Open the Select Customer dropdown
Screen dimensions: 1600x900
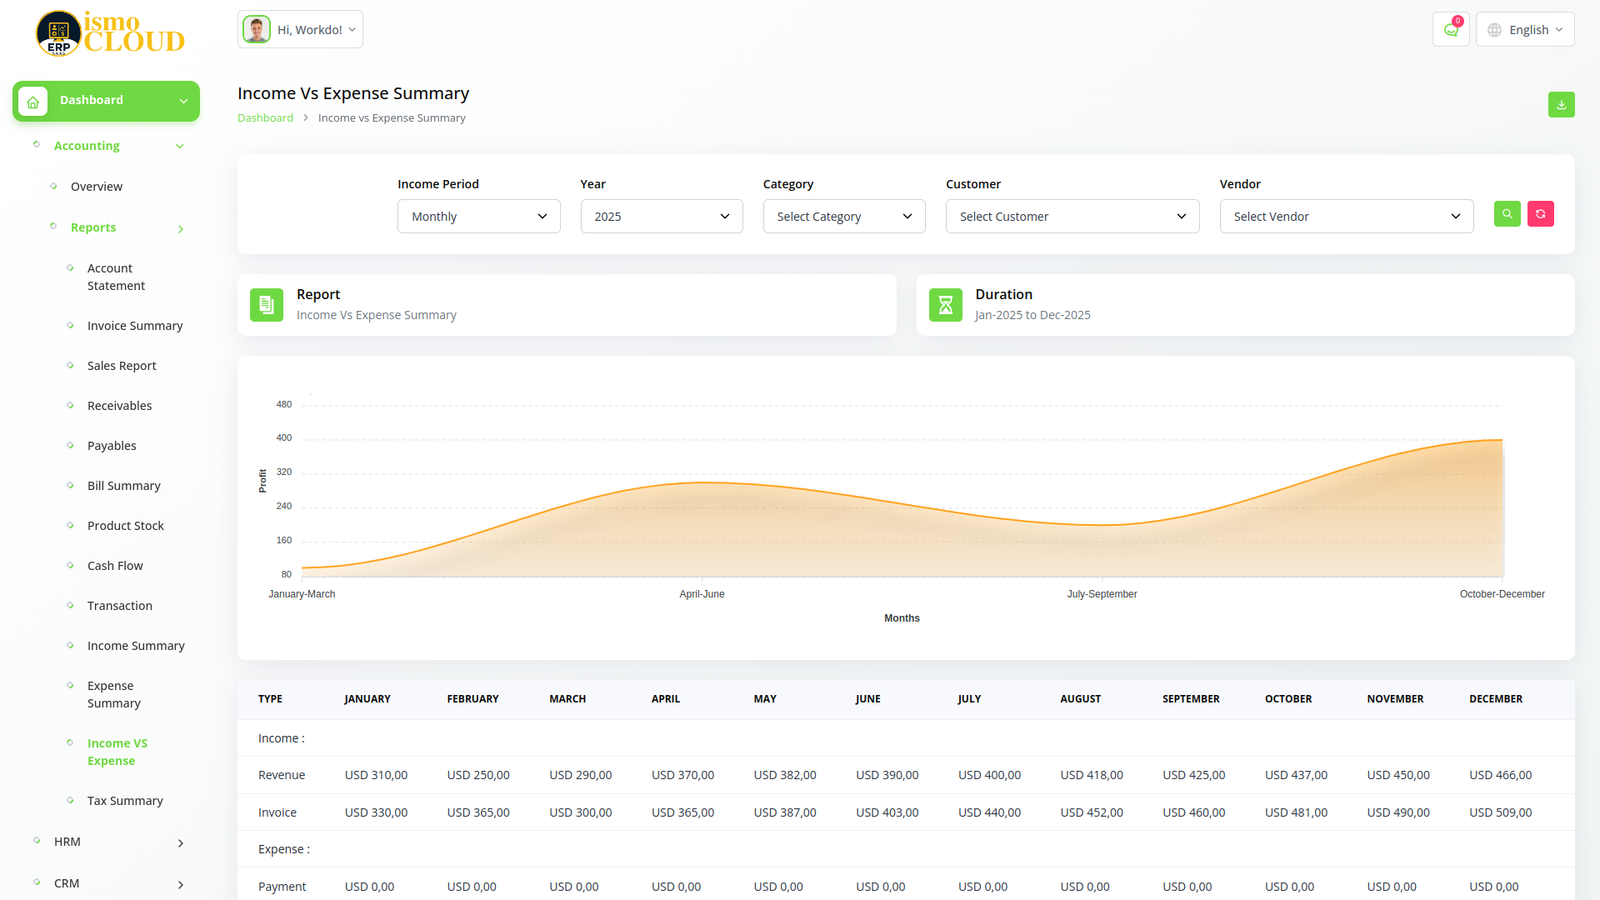coord(1072,216)
